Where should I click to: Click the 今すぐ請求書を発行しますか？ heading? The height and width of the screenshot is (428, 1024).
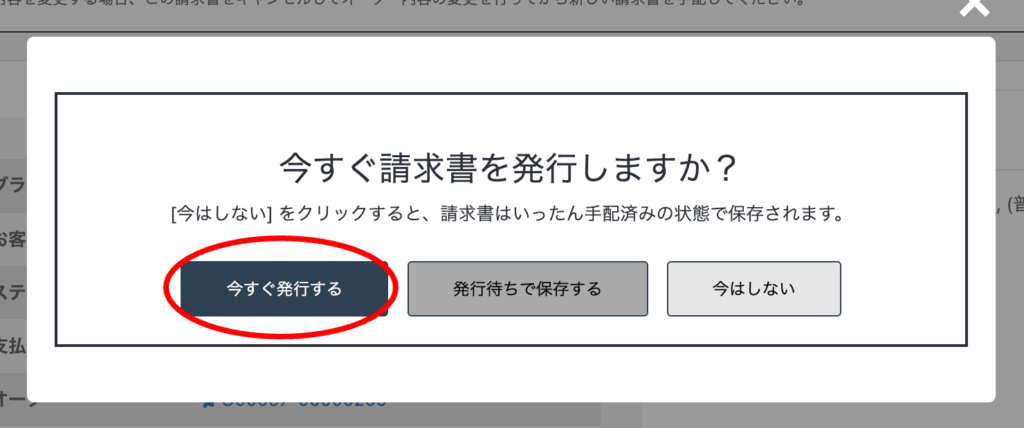pyautogui.click(x=509, y=171)
